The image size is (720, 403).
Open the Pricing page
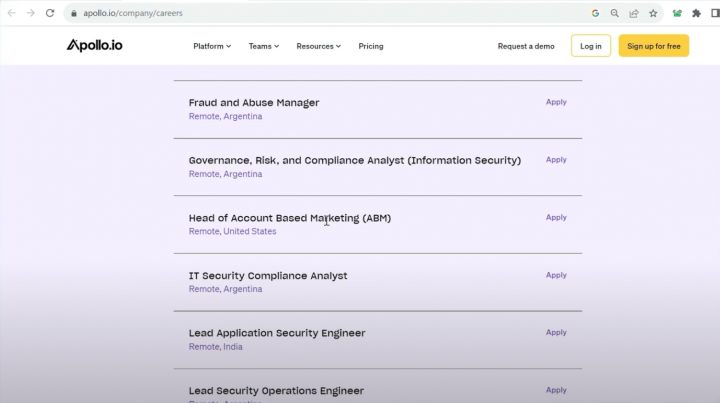(371, 46)
